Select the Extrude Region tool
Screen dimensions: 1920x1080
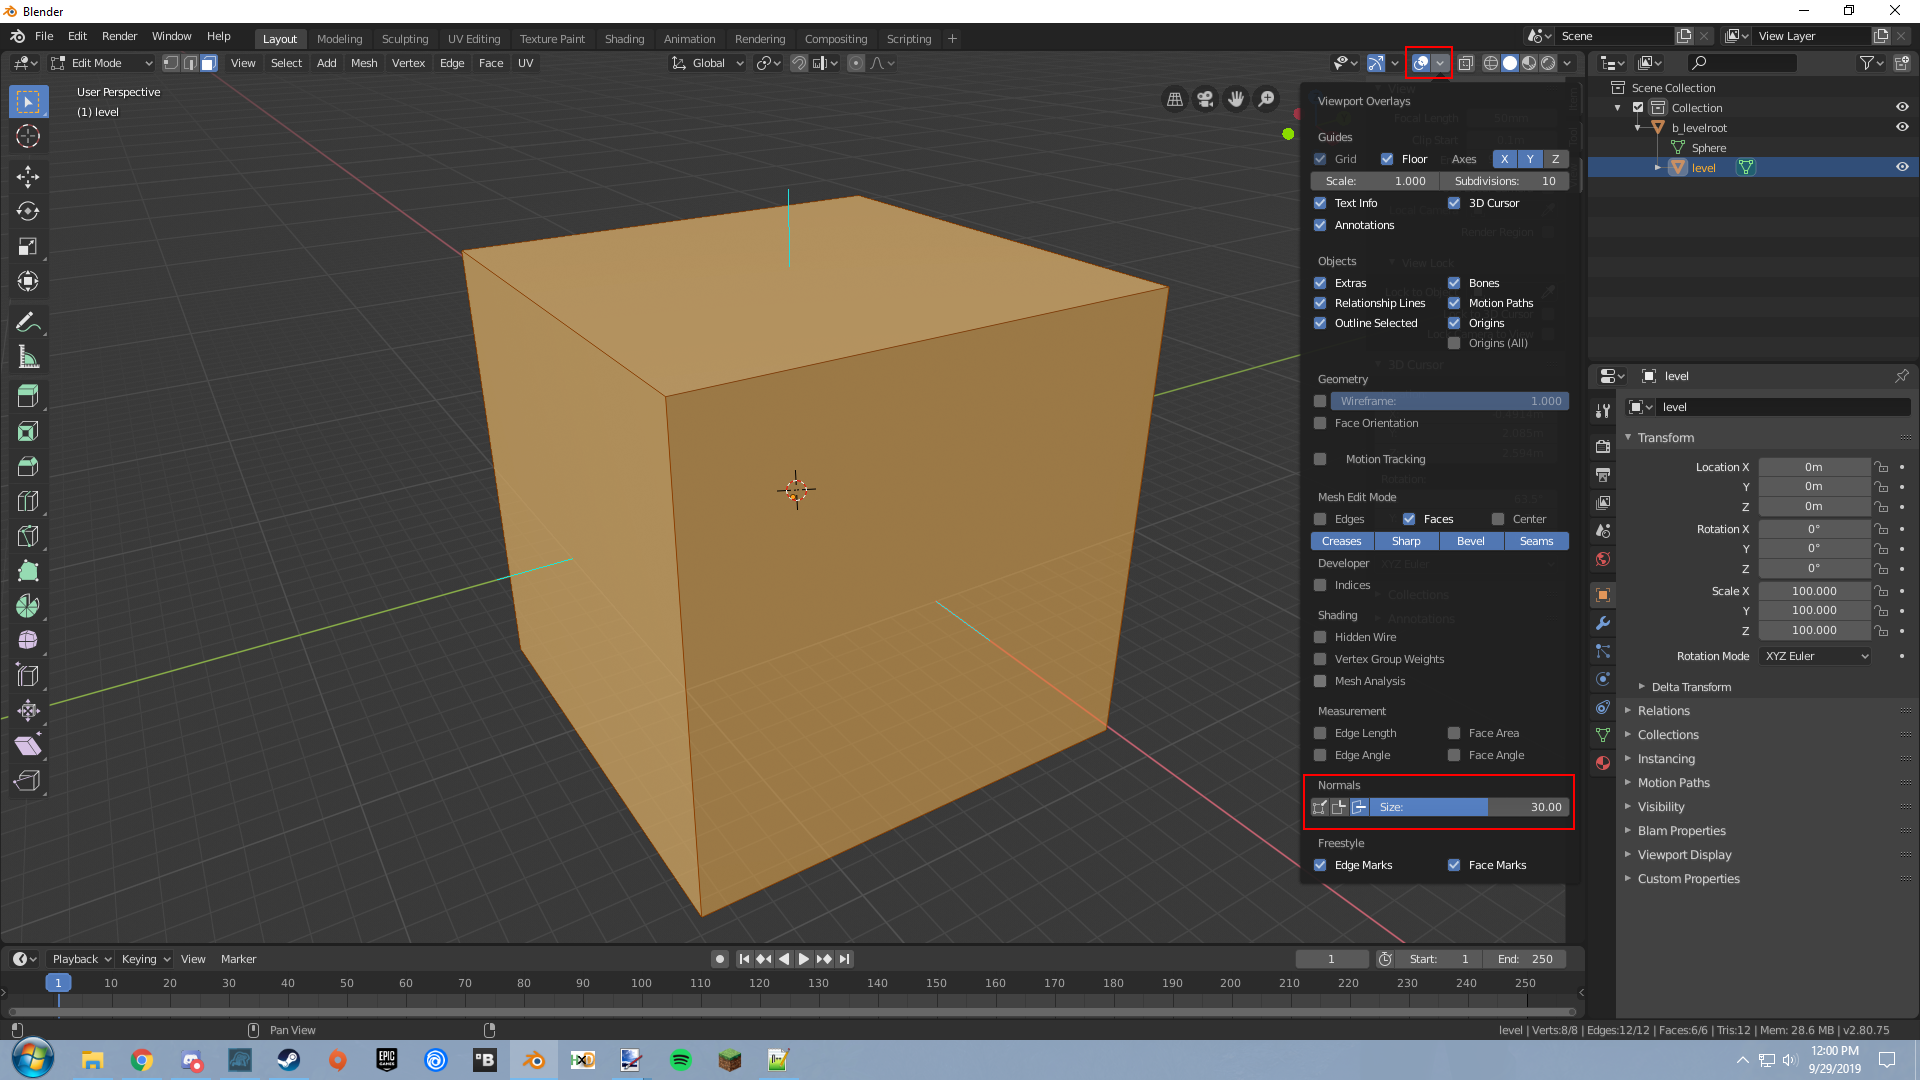pyautogui.click(x=28, y=396)
